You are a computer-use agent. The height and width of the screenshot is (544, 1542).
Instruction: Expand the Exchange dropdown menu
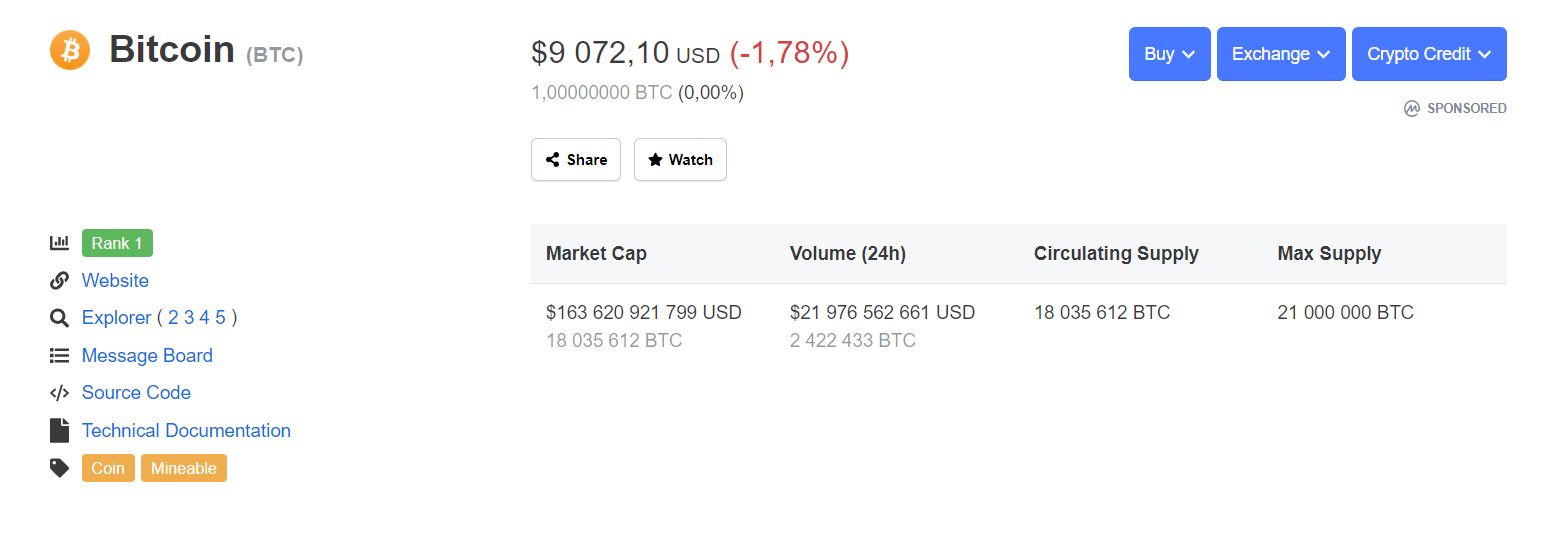point(1281,54)
